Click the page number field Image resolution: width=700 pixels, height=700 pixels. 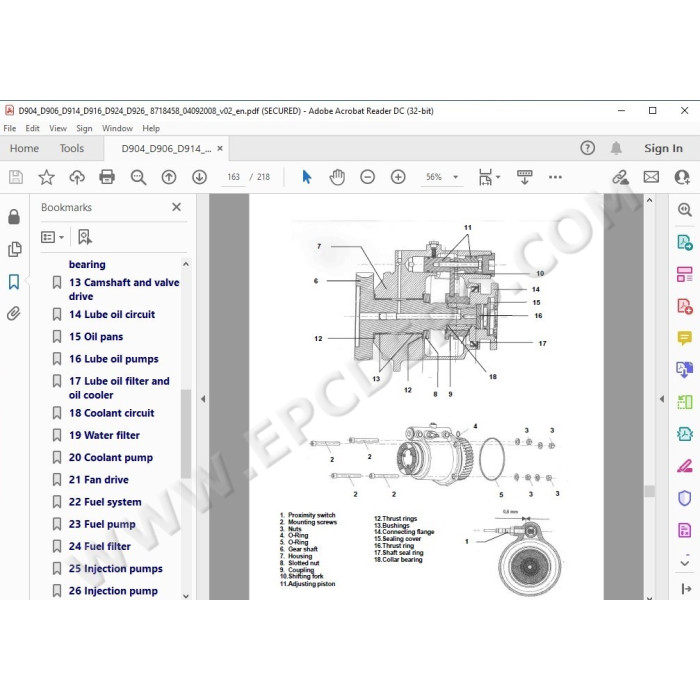click(233, 177)
